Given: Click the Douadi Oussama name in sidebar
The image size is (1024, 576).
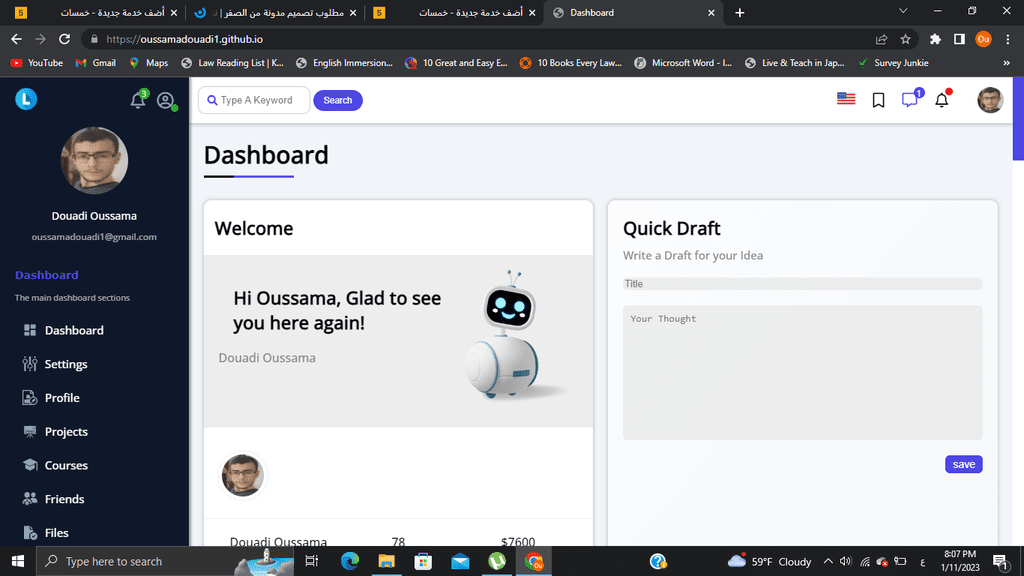Looking at the screenshot, I should point(94,216).
